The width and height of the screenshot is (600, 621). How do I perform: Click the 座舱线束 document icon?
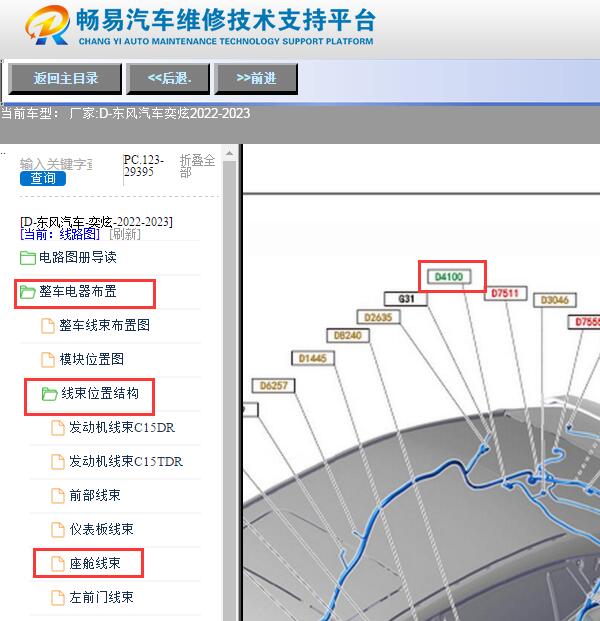click(x=58, y=564)
